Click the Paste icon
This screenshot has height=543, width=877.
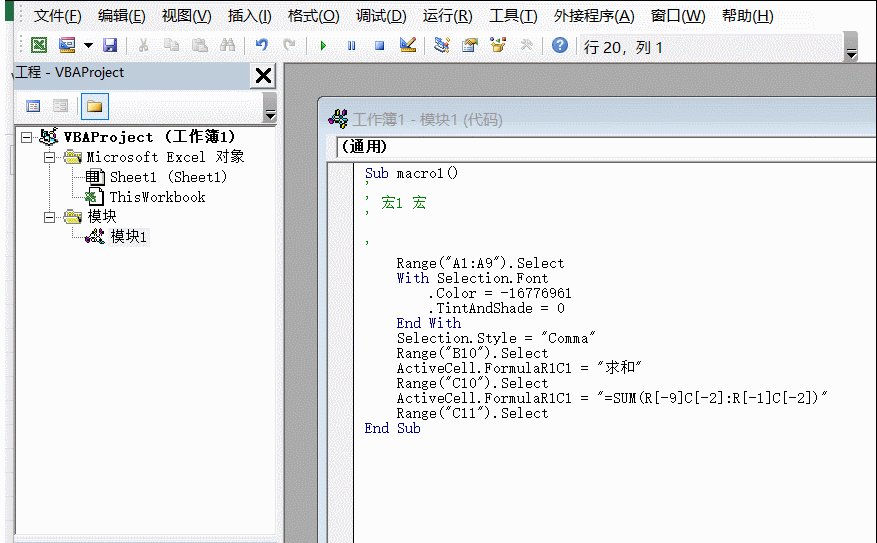199,45
